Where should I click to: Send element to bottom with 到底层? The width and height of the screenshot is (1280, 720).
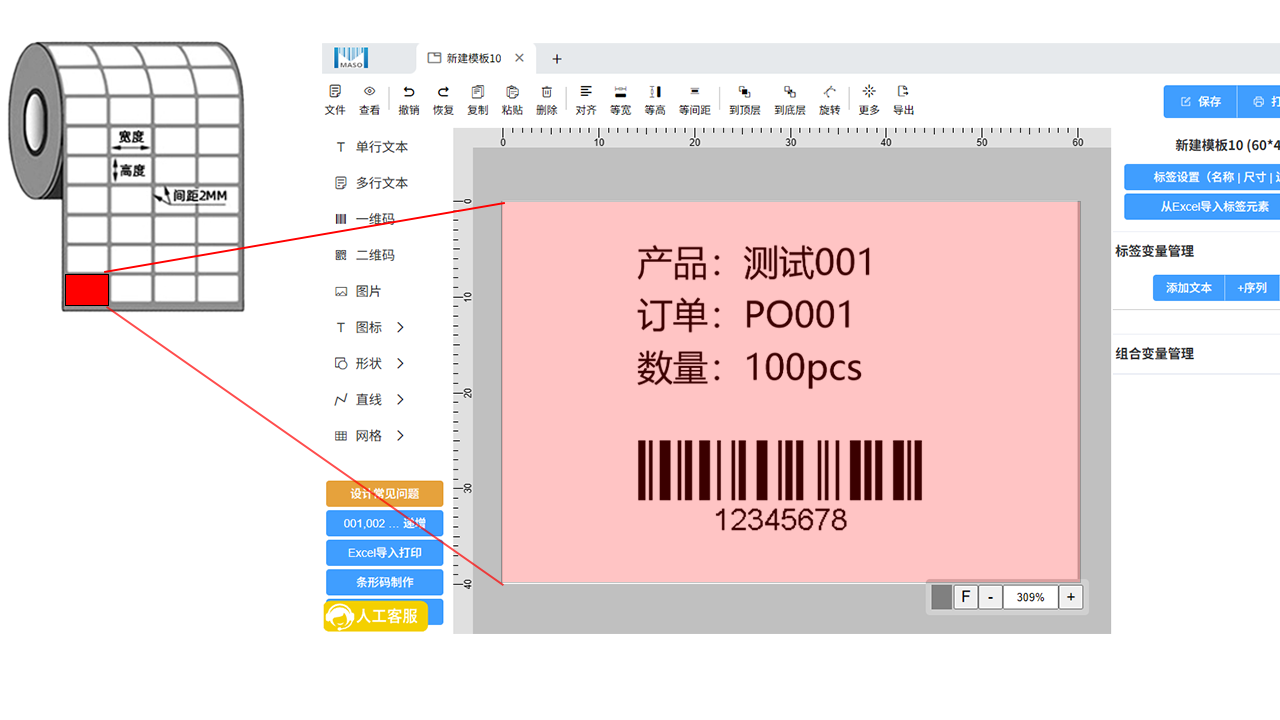click(790, 99)
